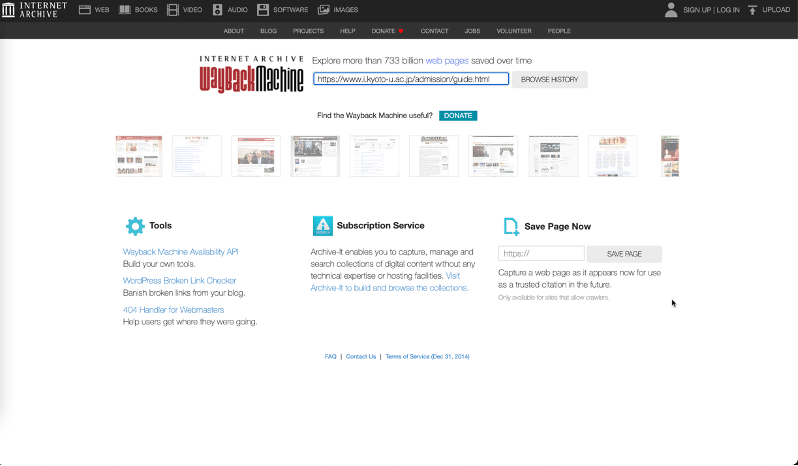Click the blue Donate button
The height and width of the screenshot is (466, 798).
tap(458, 115)
